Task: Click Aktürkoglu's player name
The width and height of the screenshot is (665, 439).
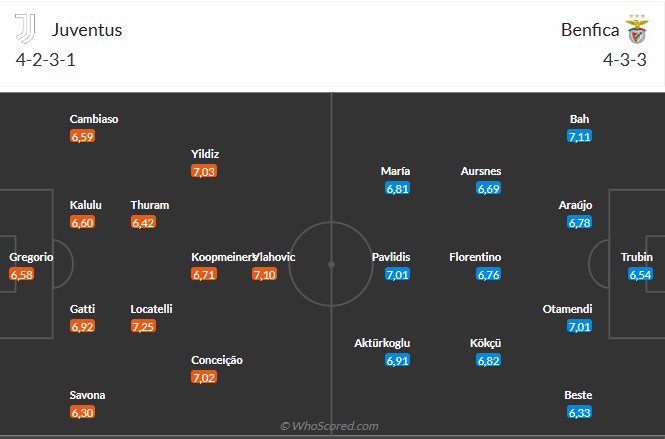Action: click(x=382, y=343)
